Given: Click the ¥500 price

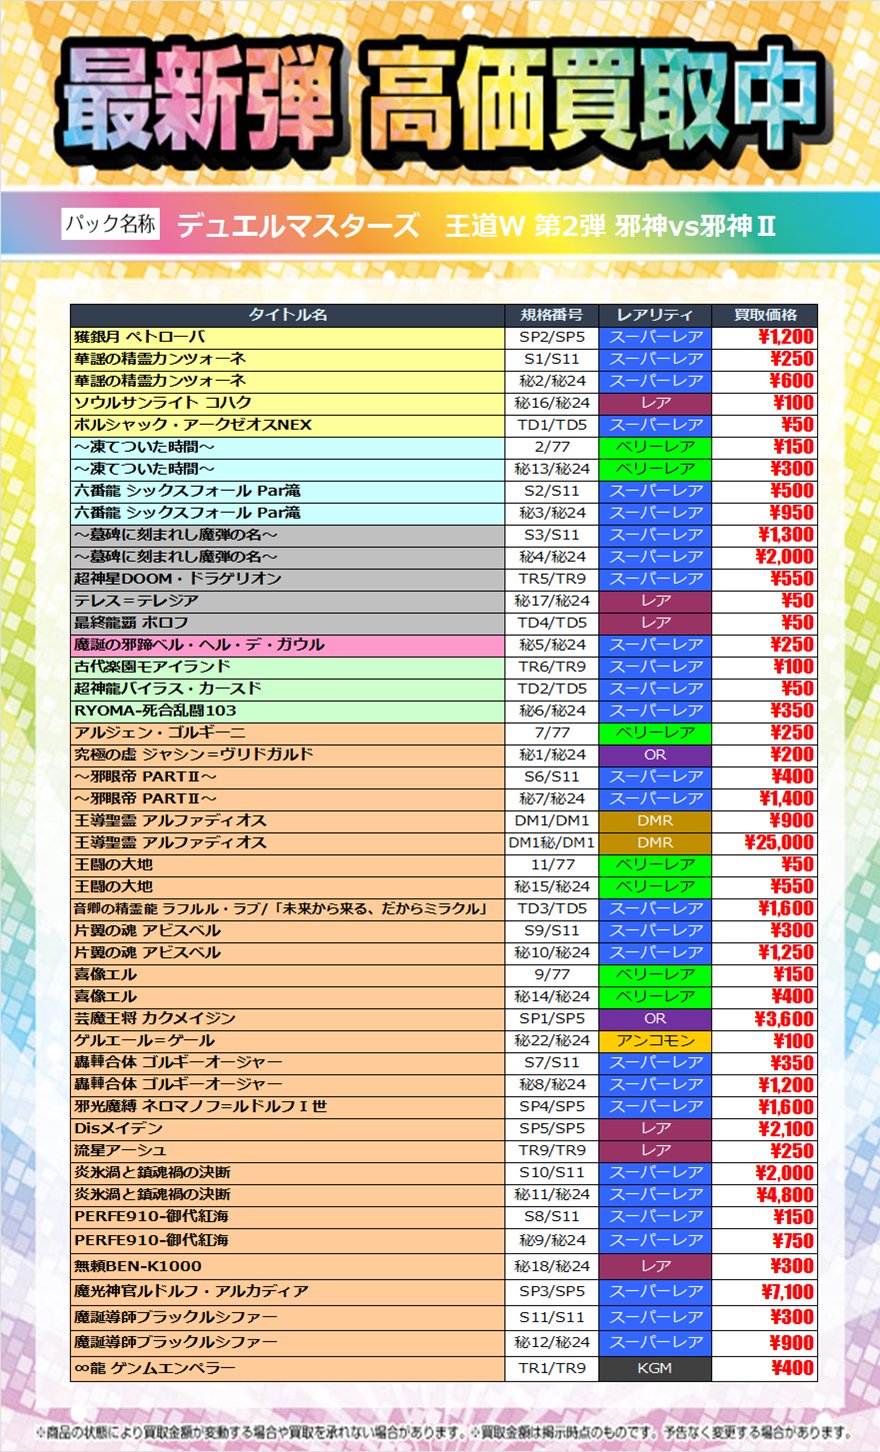Looking at the screenshot, I should pos(791,491).
